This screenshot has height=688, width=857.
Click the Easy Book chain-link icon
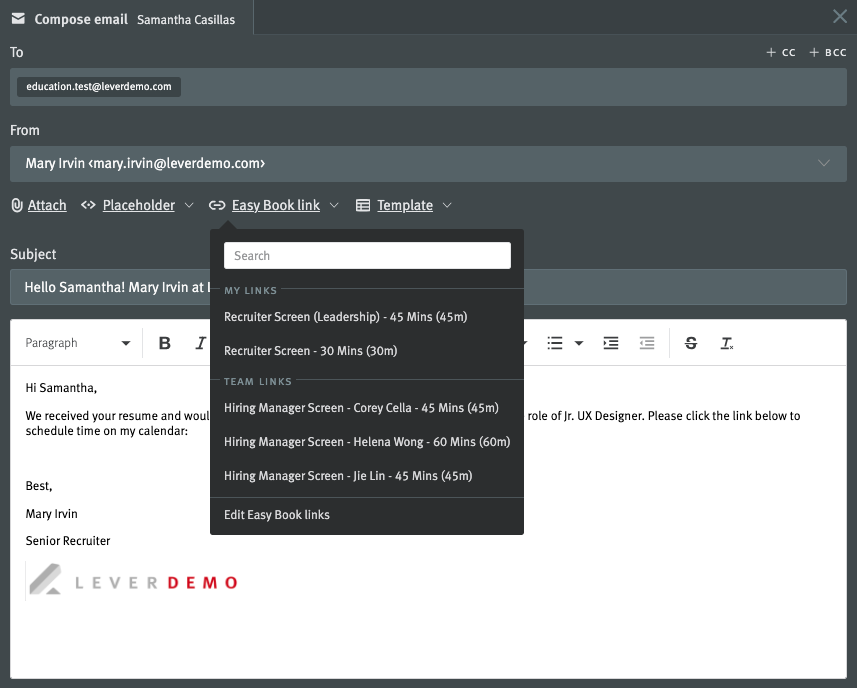pyautogui.click(x=217, y=205)
